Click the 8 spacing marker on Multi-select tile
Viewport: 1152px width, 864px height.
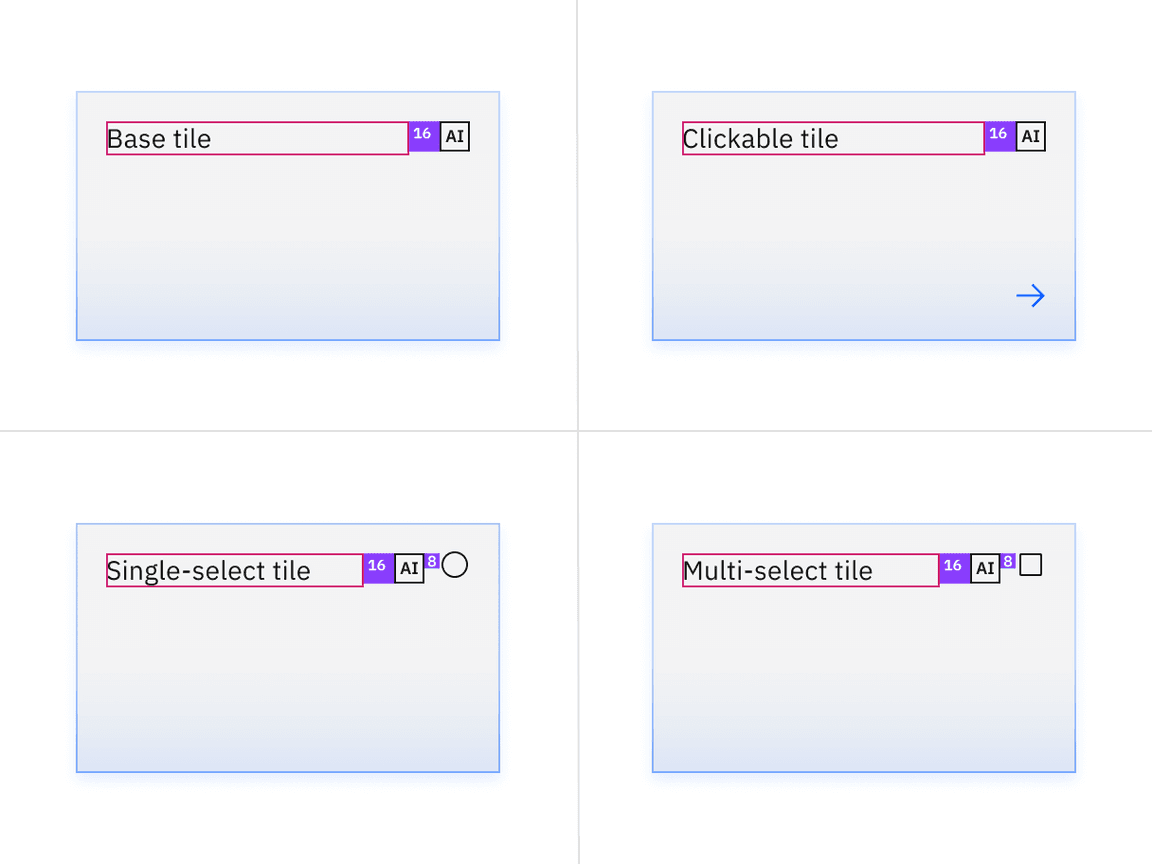1008,561
